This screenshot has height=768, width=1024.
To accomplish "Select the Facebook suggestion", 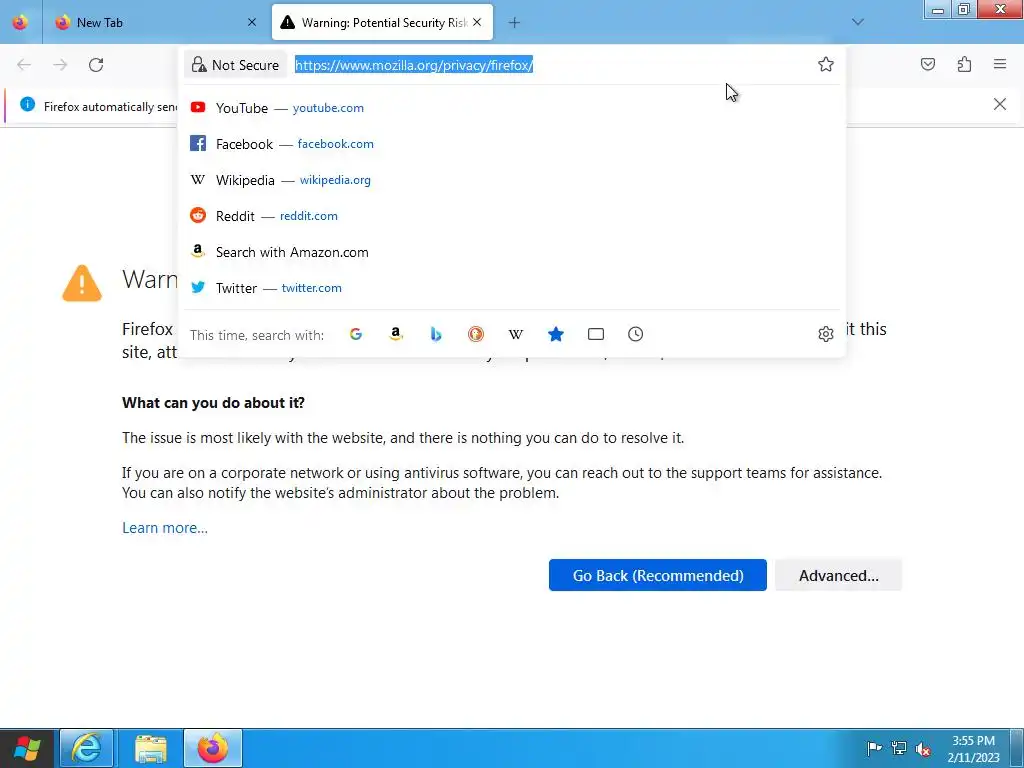I will tap(511, 144).
